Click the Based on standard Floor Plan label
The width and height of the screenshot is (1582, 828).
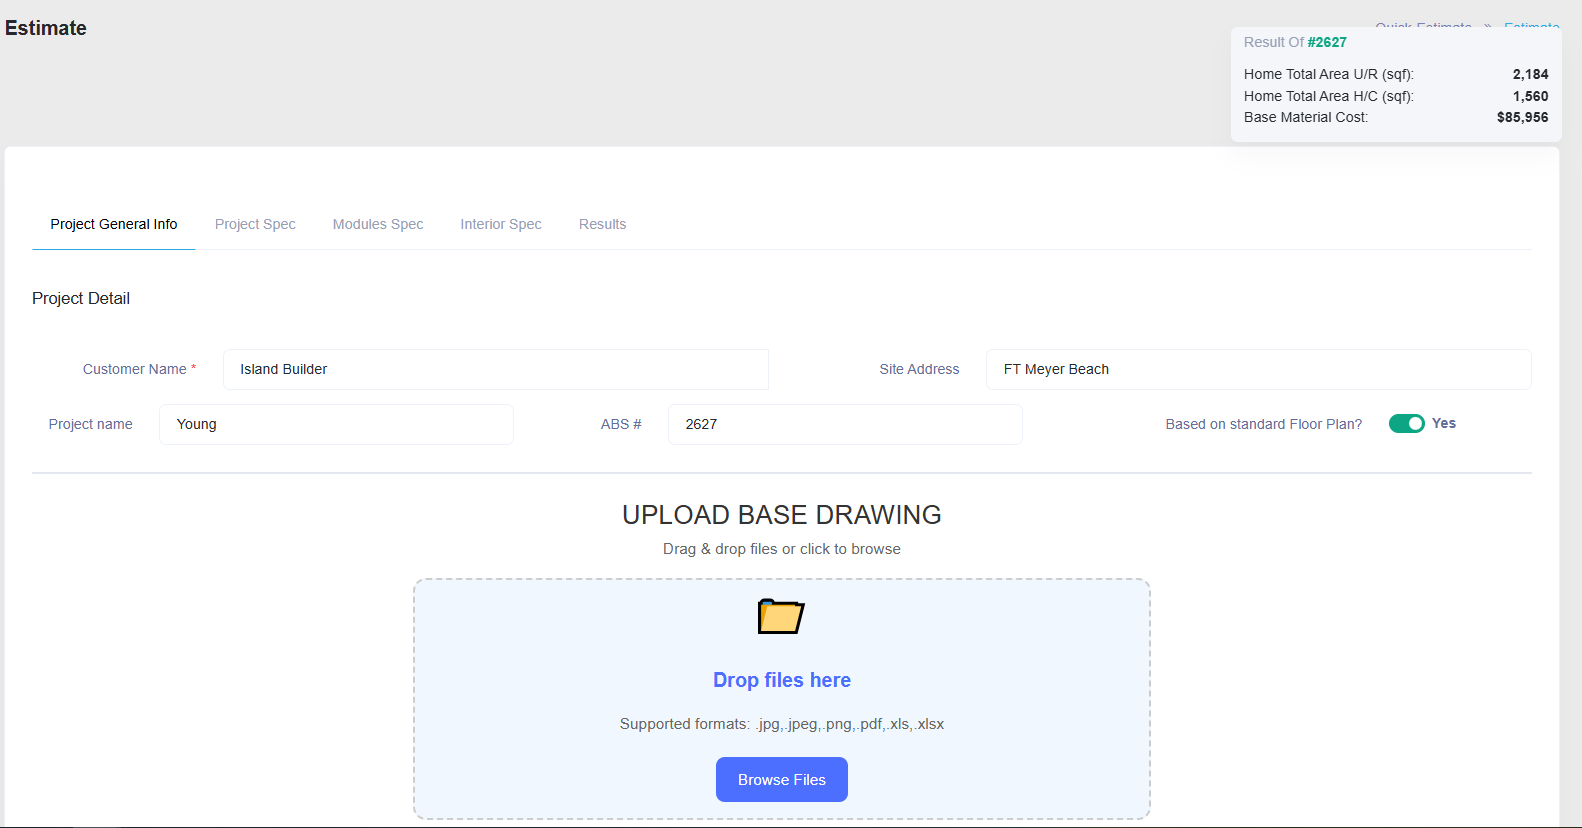[1264, 424]
